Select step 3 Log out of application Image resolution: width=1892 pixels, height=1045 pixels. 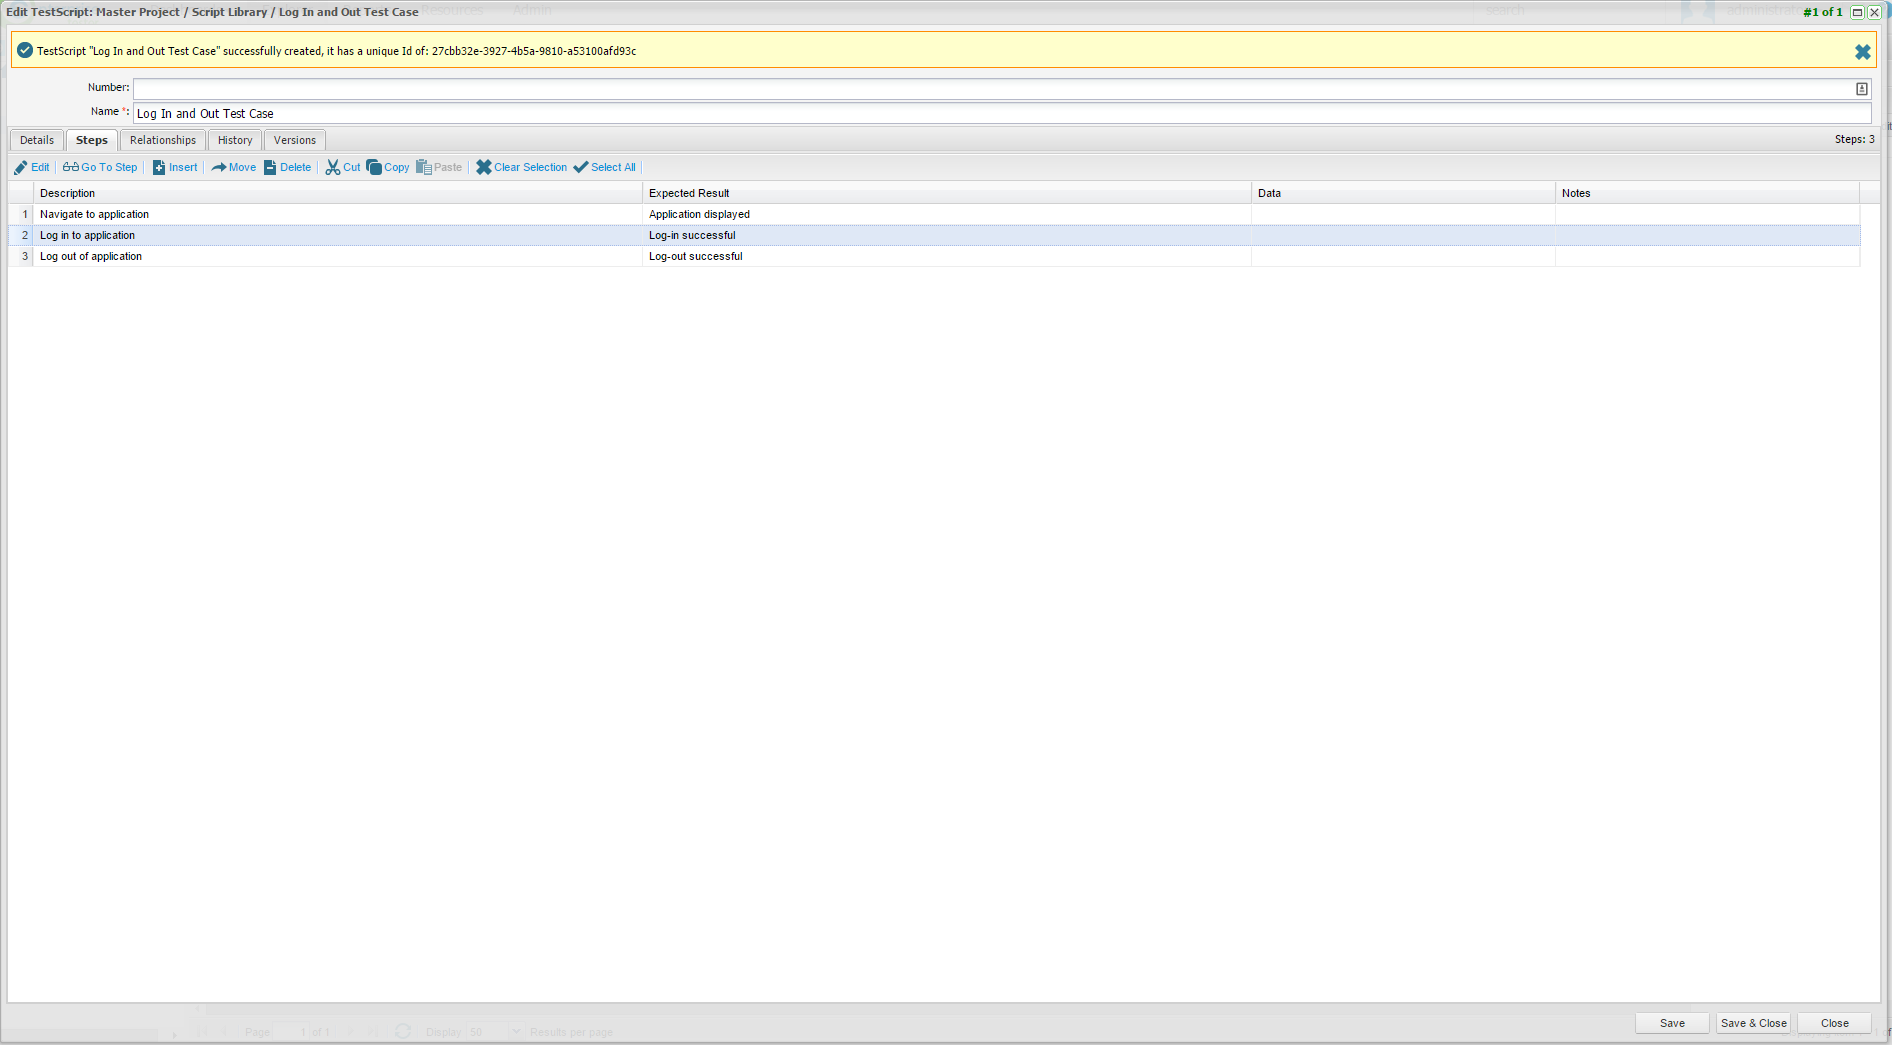coord(91,257)
